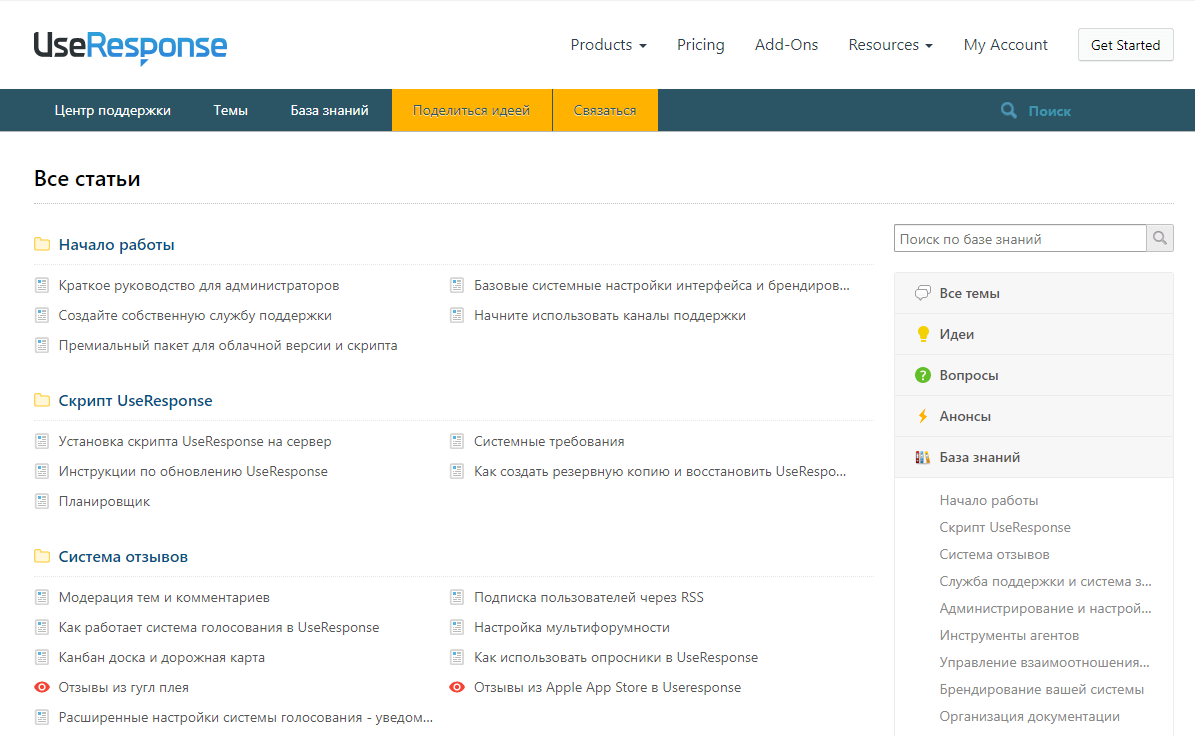
Task: Click the Поиск по базе знаний field
Action: point(1019,239)
